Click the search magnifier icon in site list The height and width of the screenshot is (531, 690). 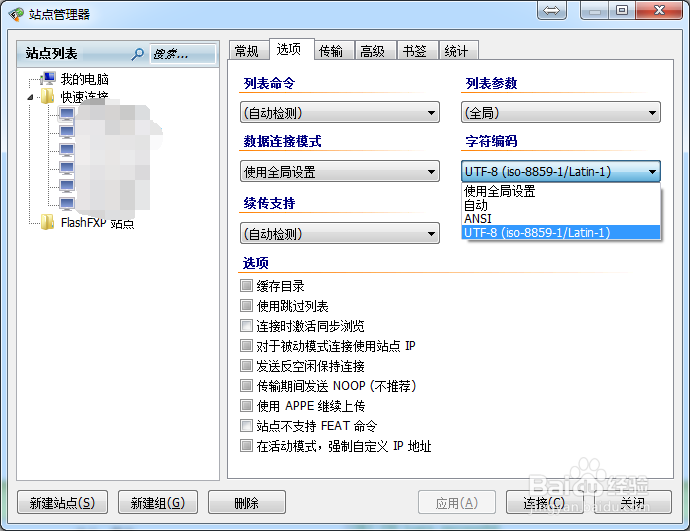point(138,55)
